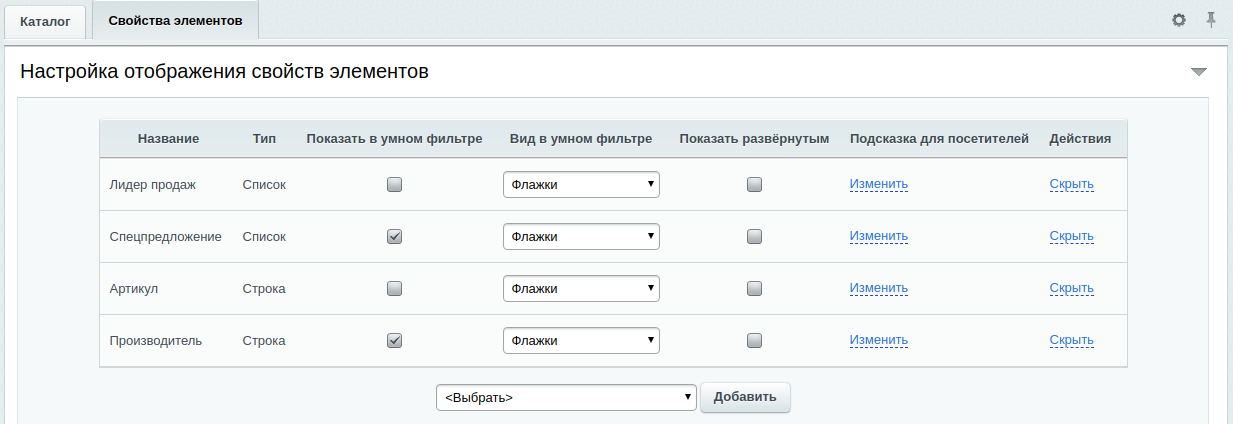The height and width of the screenshot is (424, 1233).
Task: Select the Свойства элементов tab
Action: click(x=175, y=20)
